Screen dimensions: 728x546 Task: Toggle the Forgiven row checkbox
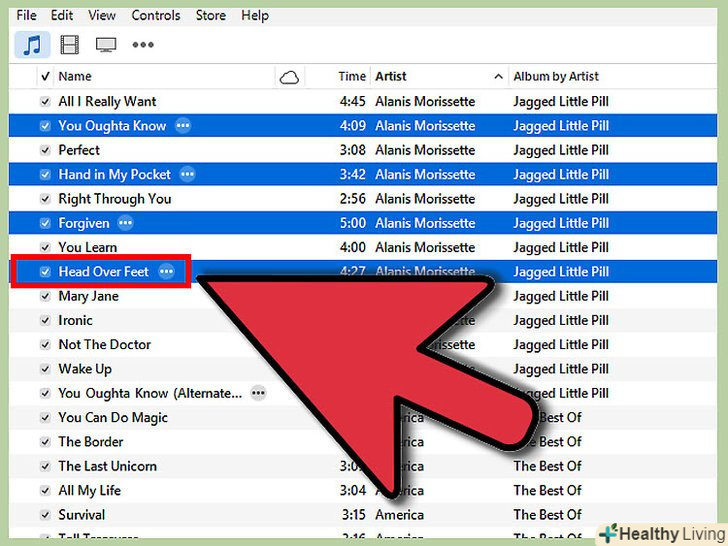click(x=45, y=223)
